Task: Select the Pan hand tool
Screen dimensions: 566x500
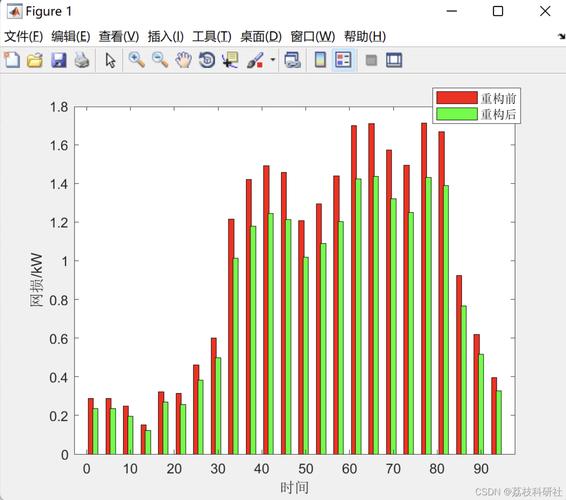Action: tap(183, 60)
